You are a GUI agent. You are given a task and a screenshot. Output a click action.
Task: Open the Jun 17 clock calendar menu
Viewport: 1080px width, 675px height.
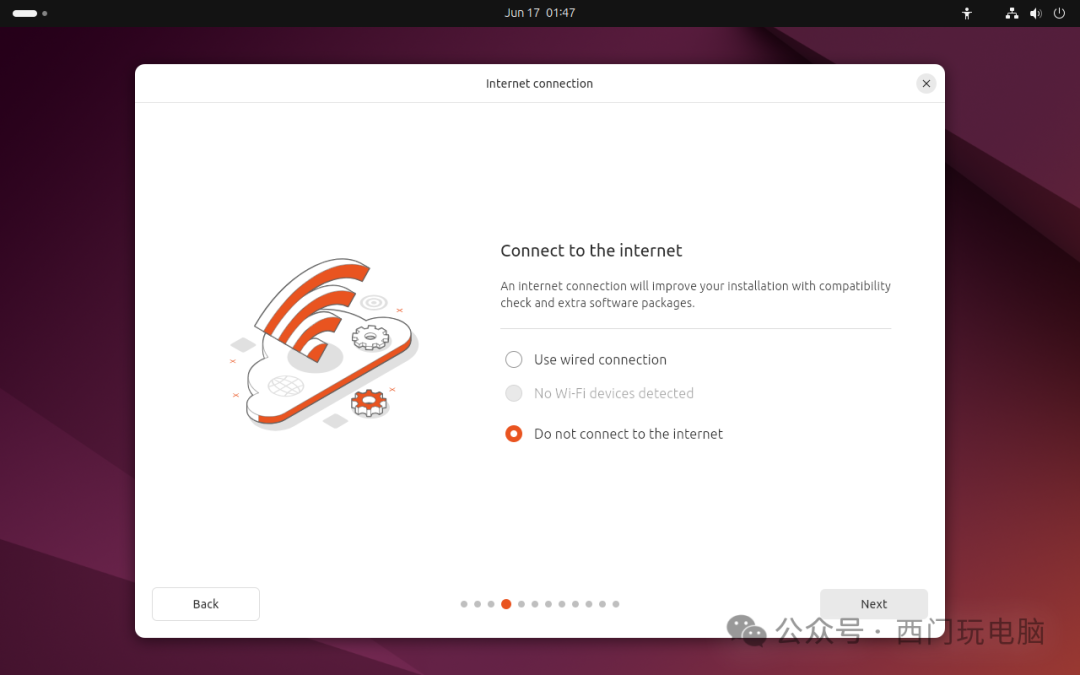540,13
